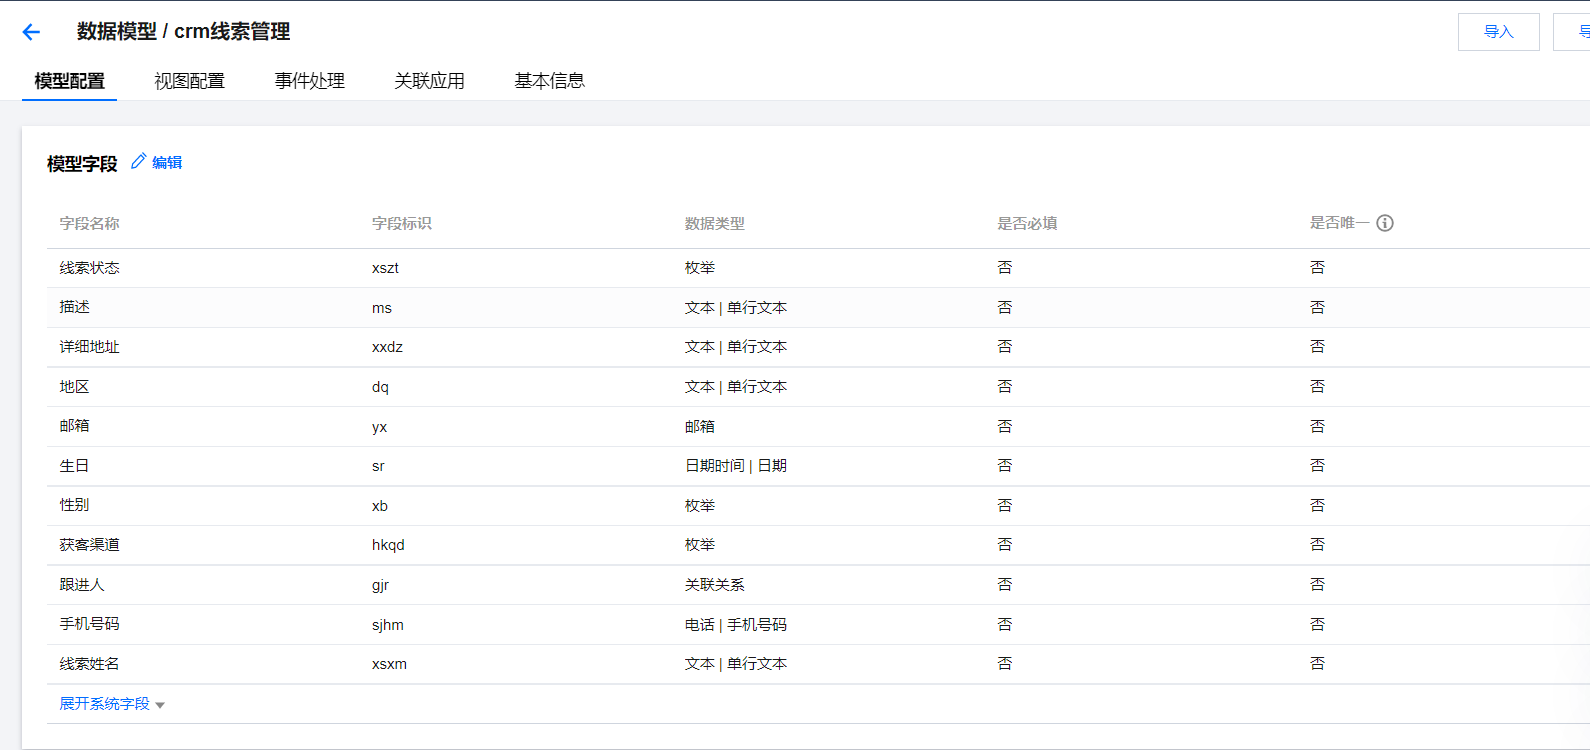This screenshot has height=750, width=1590.
Task: Click 关联关系 data type cell
Action: tap(715, 585)
